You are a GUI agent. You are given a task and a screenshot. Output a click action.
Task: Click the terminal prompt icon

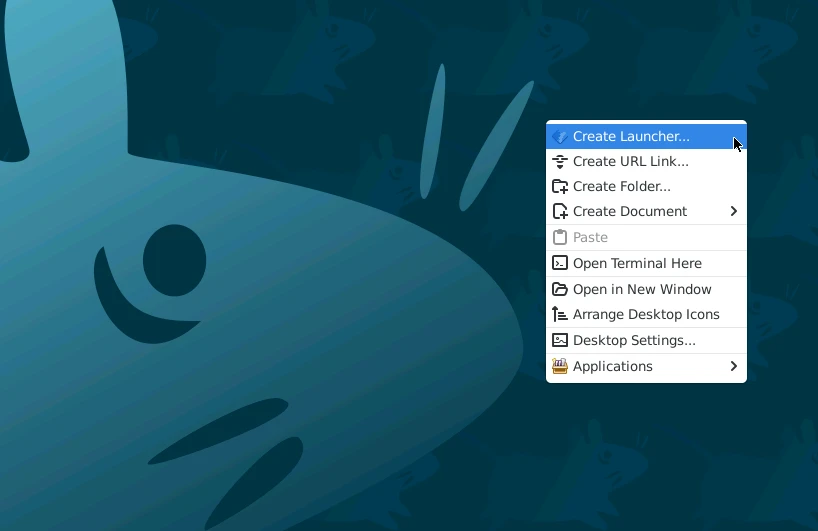pyautogui.click(x=560, y=263)
